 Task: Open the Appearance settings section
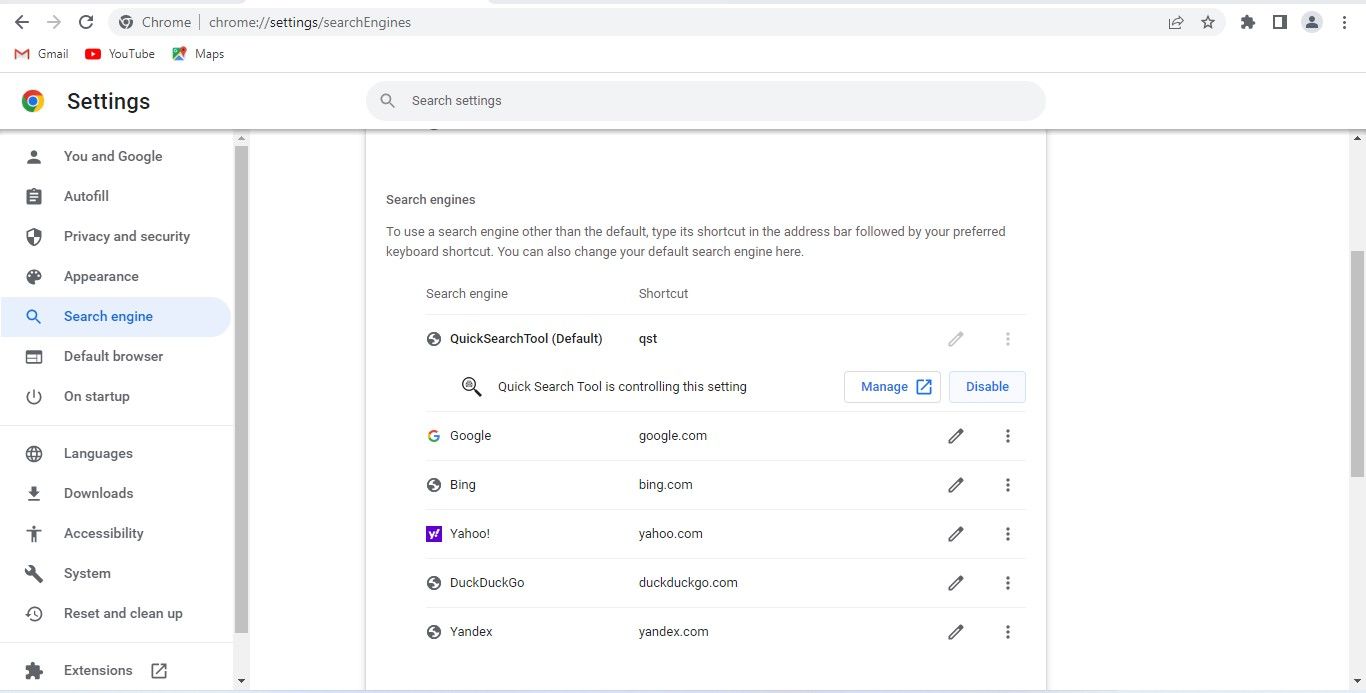(x=101, y=276)
